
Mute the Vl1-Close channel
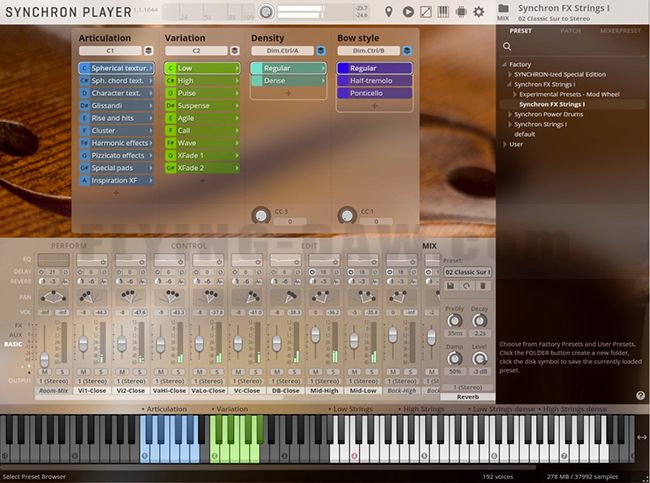[x=83, y=372]
